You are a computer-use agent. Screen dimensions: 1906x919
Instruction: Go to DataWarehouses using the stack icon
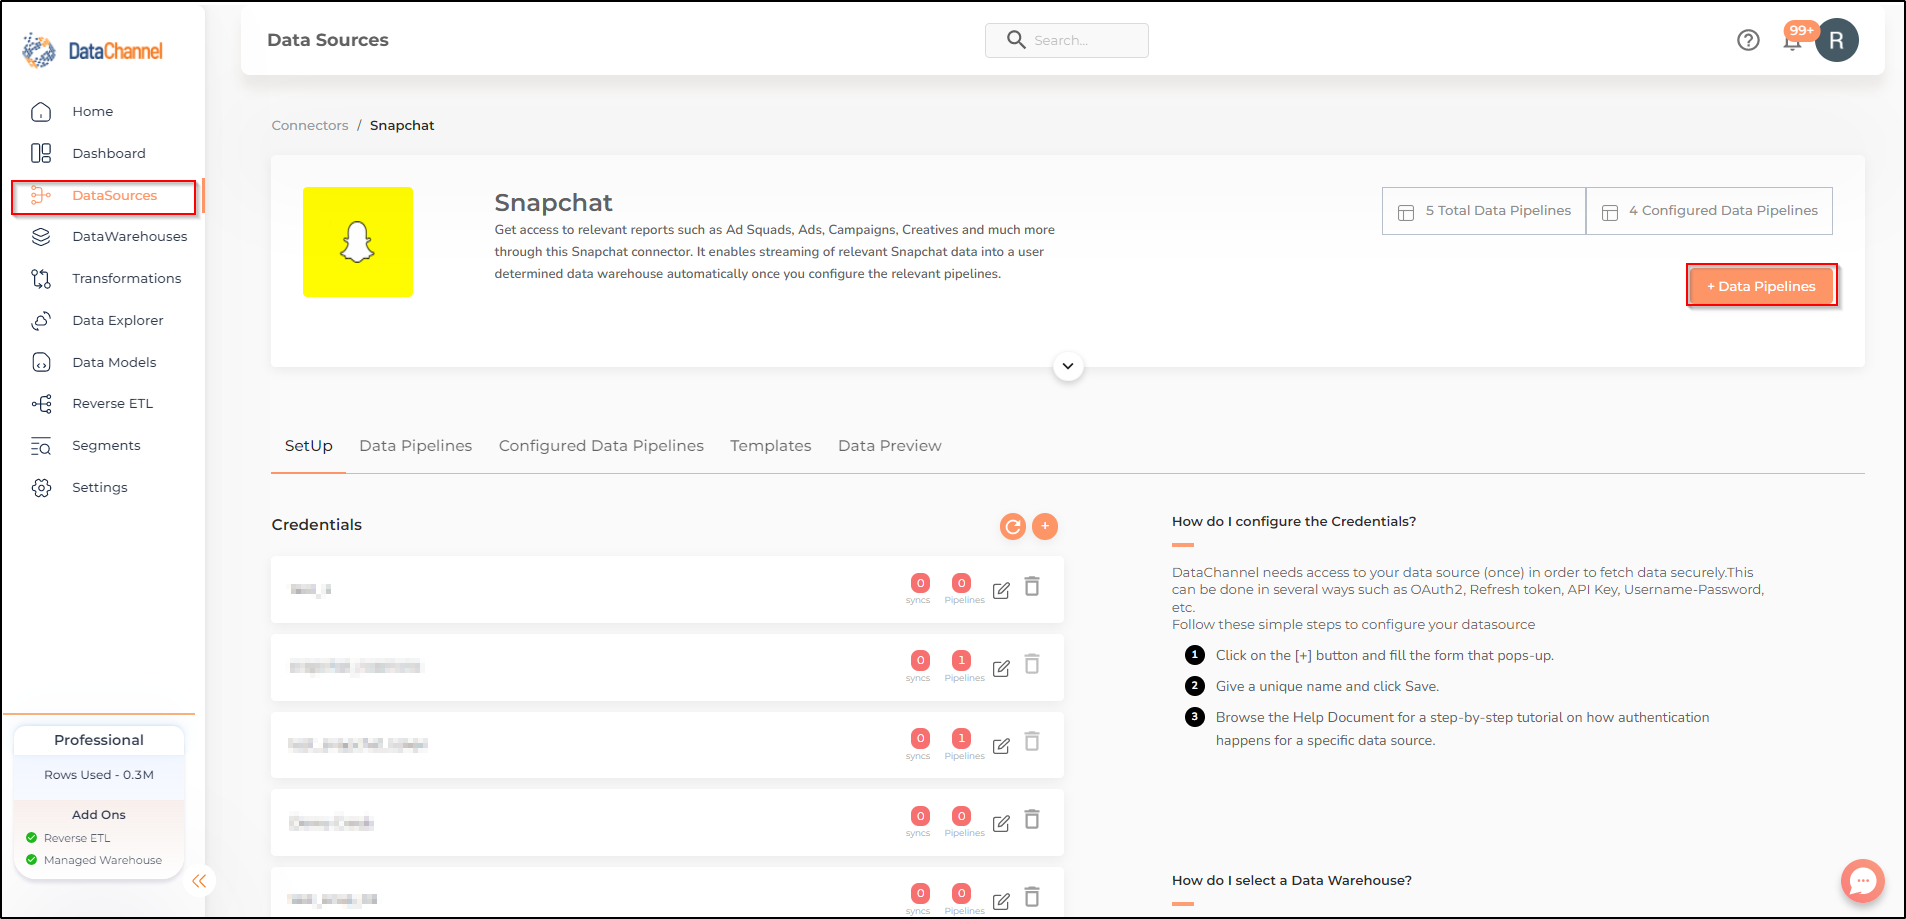click(41, 237)
